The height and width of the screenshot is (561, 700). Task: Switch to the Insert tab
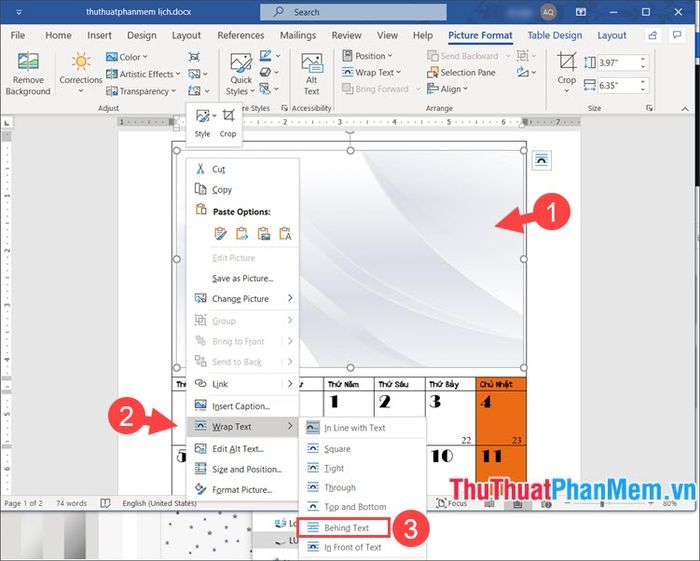tap(99, 35)
